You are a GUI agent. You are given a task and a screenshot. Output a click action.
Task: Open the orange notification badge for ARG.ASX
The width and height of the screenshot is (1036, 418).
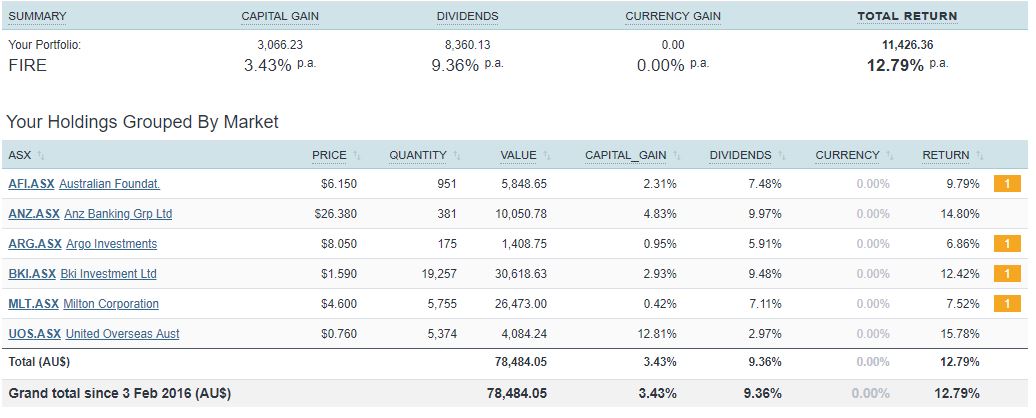1007,244
